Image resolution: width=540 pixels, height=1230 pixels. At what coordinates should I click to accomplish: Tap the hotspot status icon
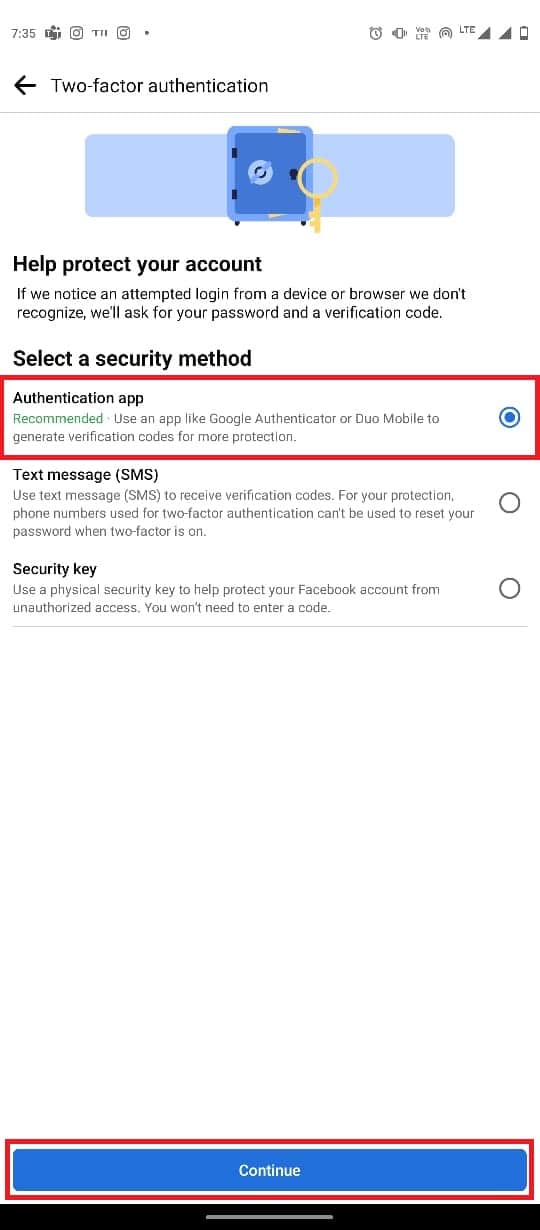click(445, 33)
